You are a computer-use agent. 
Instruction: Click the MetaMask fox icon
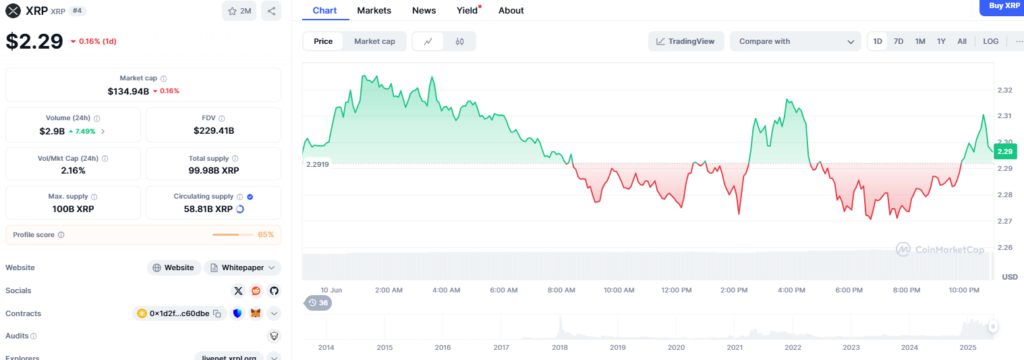pyautogui.click(x=257, y=314)
